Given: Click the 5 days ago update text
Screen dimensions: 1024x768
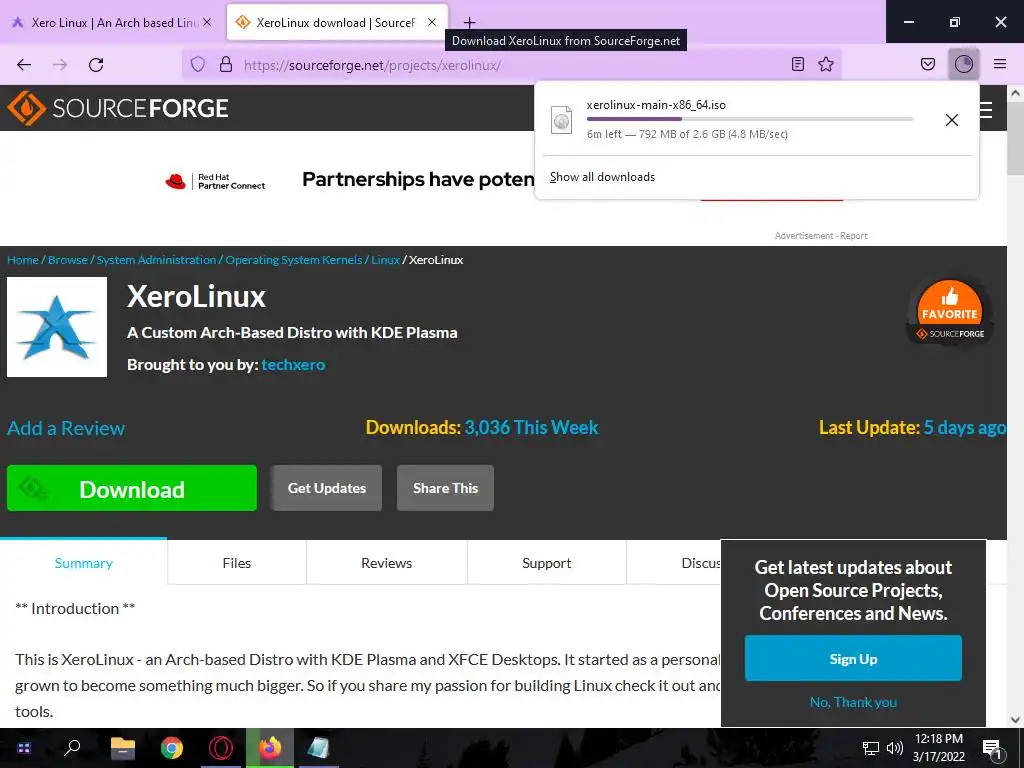Looking at the screenshot, I should pyautogui.click(x=965, y=427).
